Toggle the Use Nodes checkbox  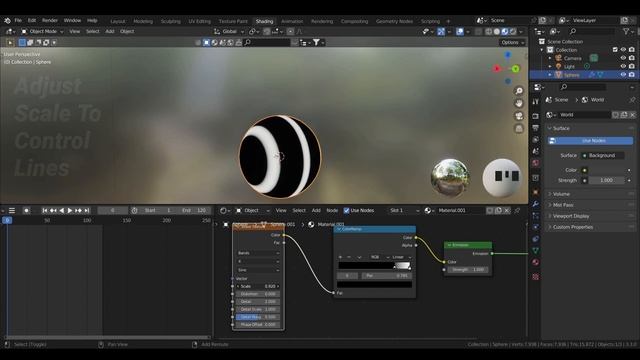coord(346,211)
